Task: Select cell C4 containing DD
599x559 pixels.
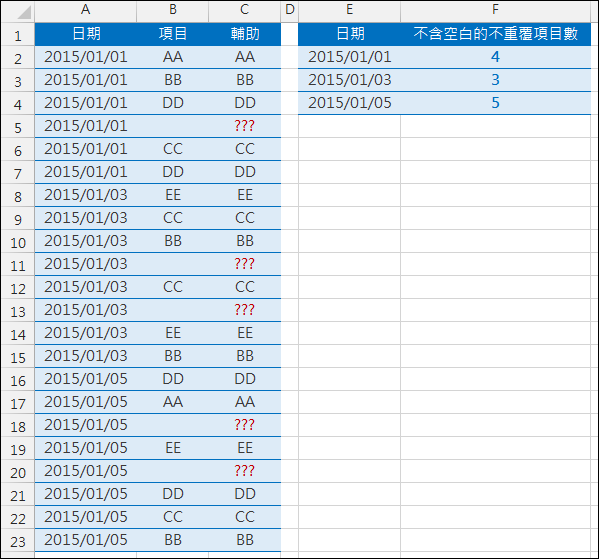Action: 244,103
